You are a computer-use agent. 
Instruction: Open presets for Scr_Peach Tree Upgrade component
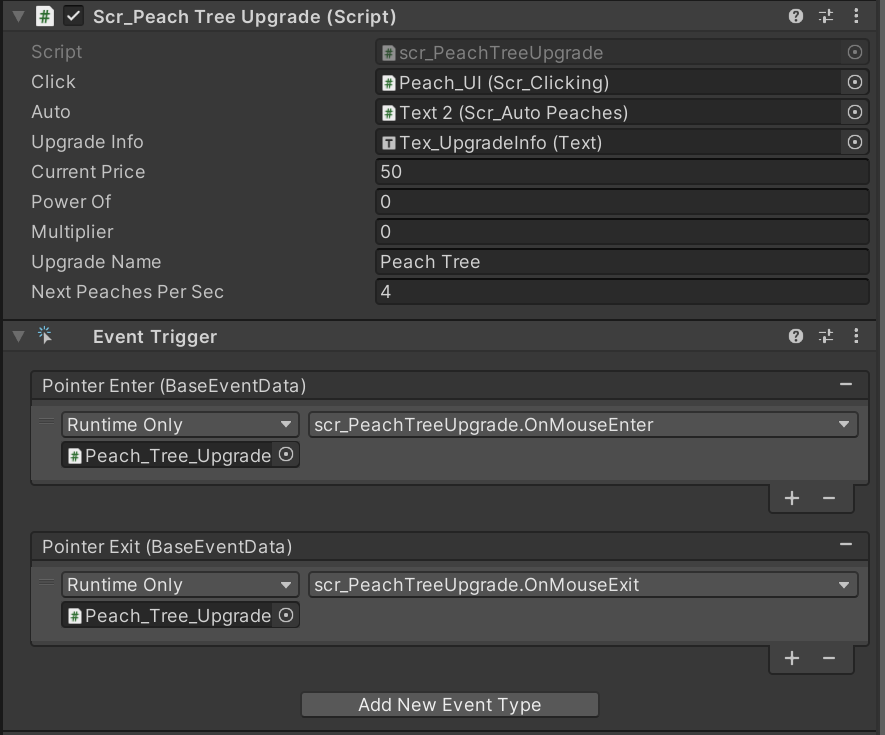(826, 16)
